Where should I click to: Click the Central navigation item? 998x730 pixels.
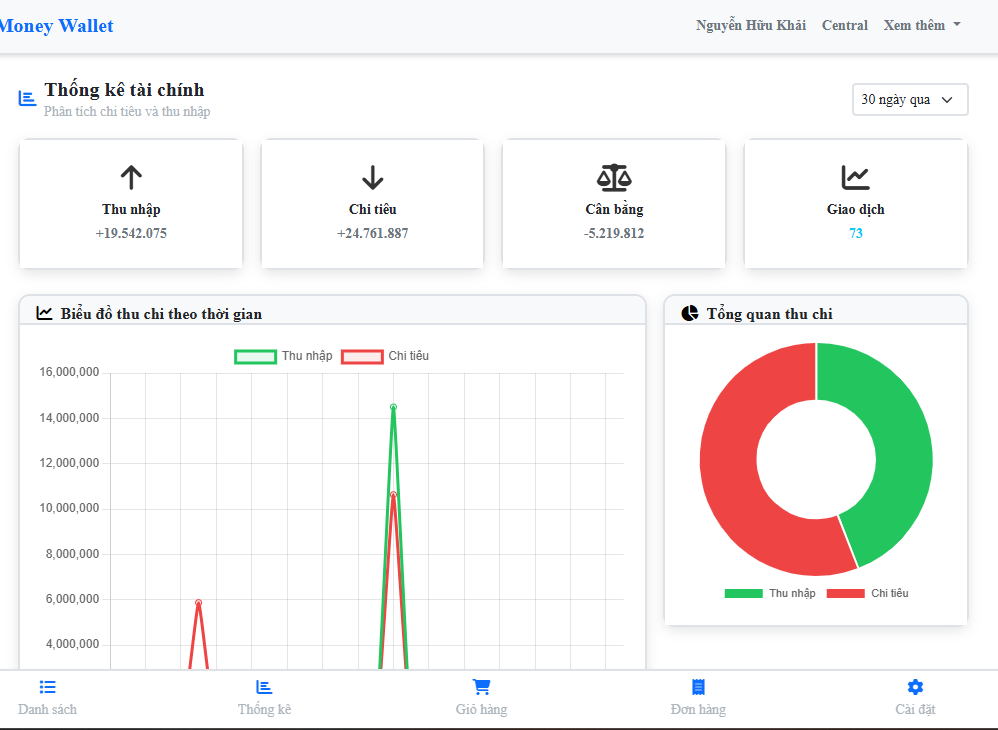pos(845,25)
